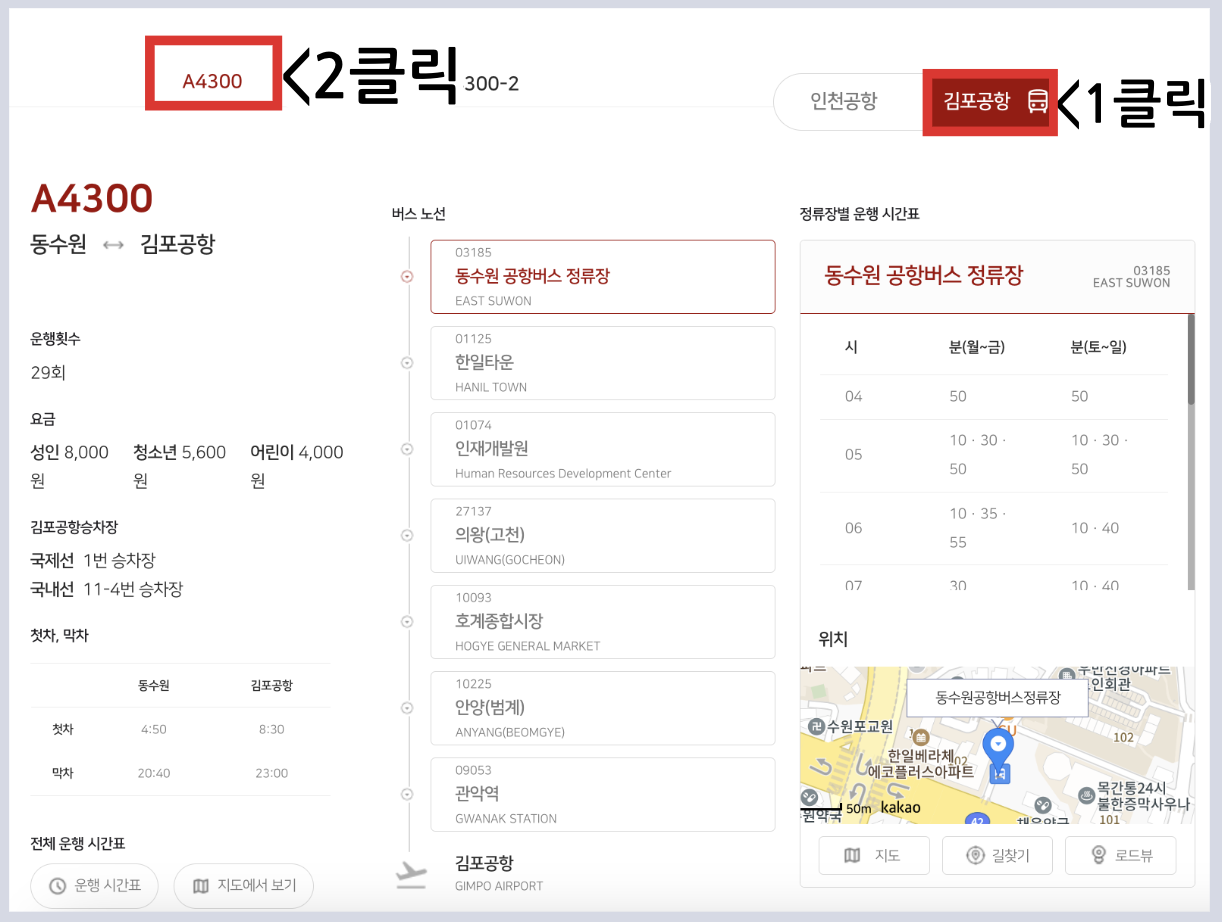The image size is (1222, 922).
Task: Click the clock icon on 운행 시간표 button
Action: (x=57, y=886)
